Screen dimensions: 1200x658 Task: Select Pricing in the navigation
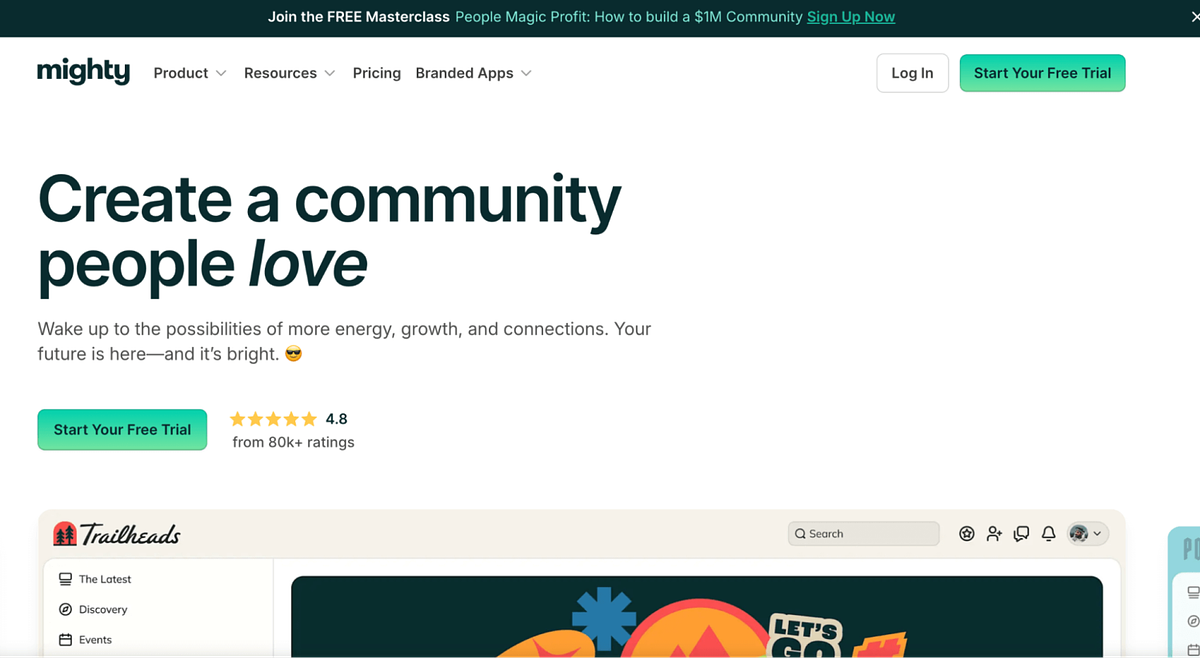(x=376, y=72)
